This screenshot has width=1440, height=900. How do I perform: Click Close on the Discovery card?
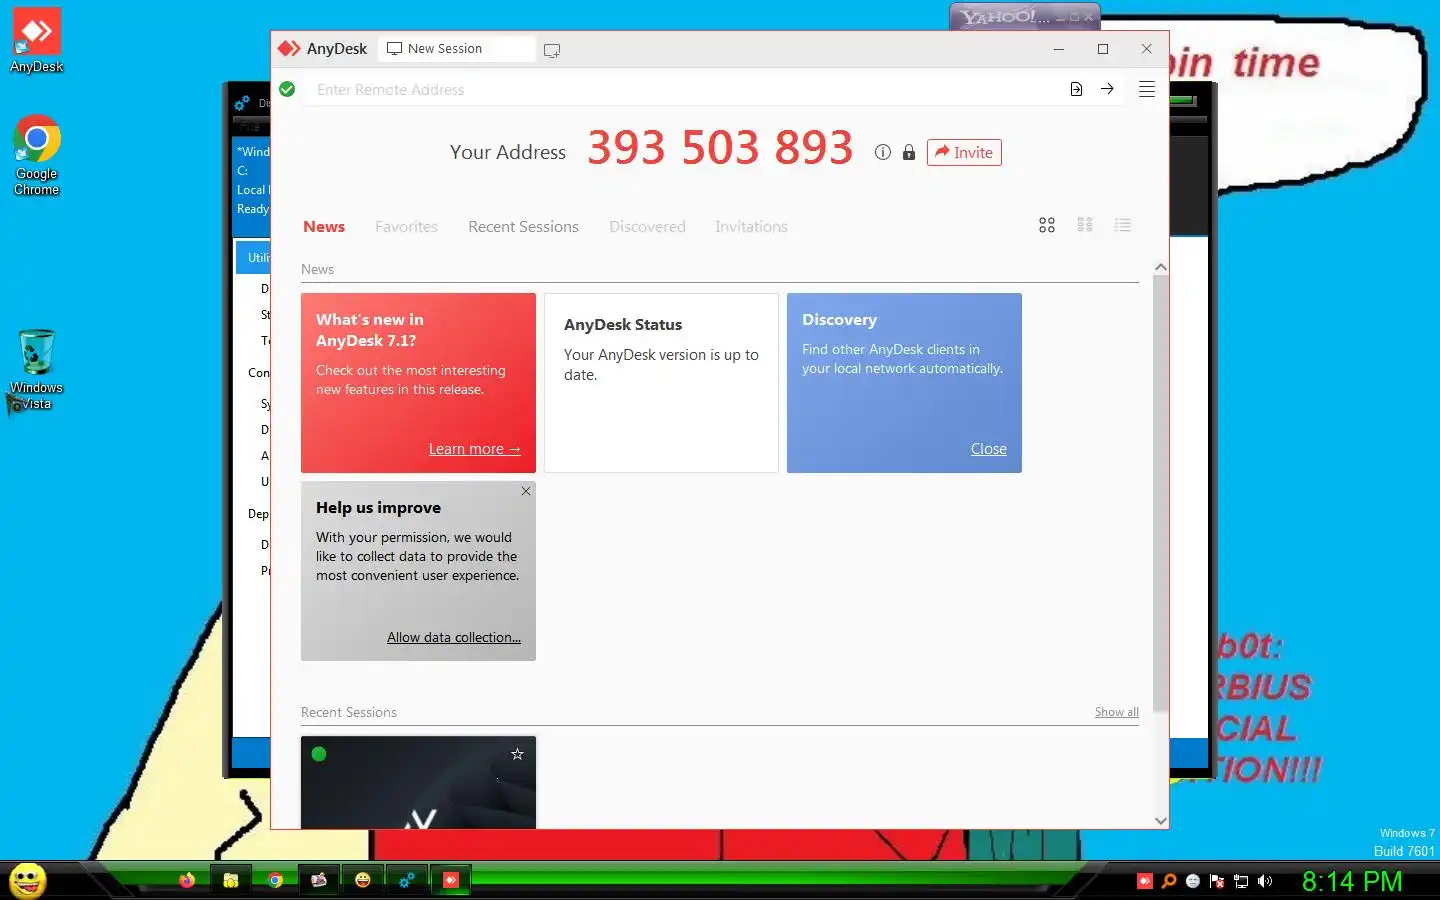988,449
